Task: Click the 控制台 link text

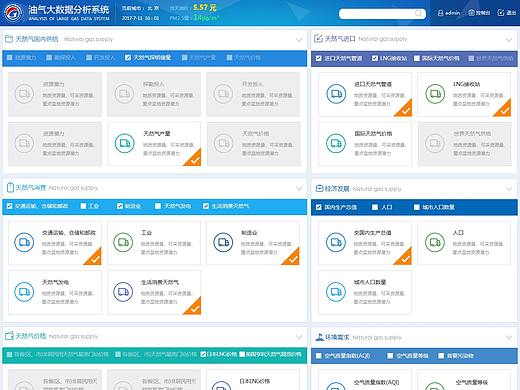Action: (483, 13)
